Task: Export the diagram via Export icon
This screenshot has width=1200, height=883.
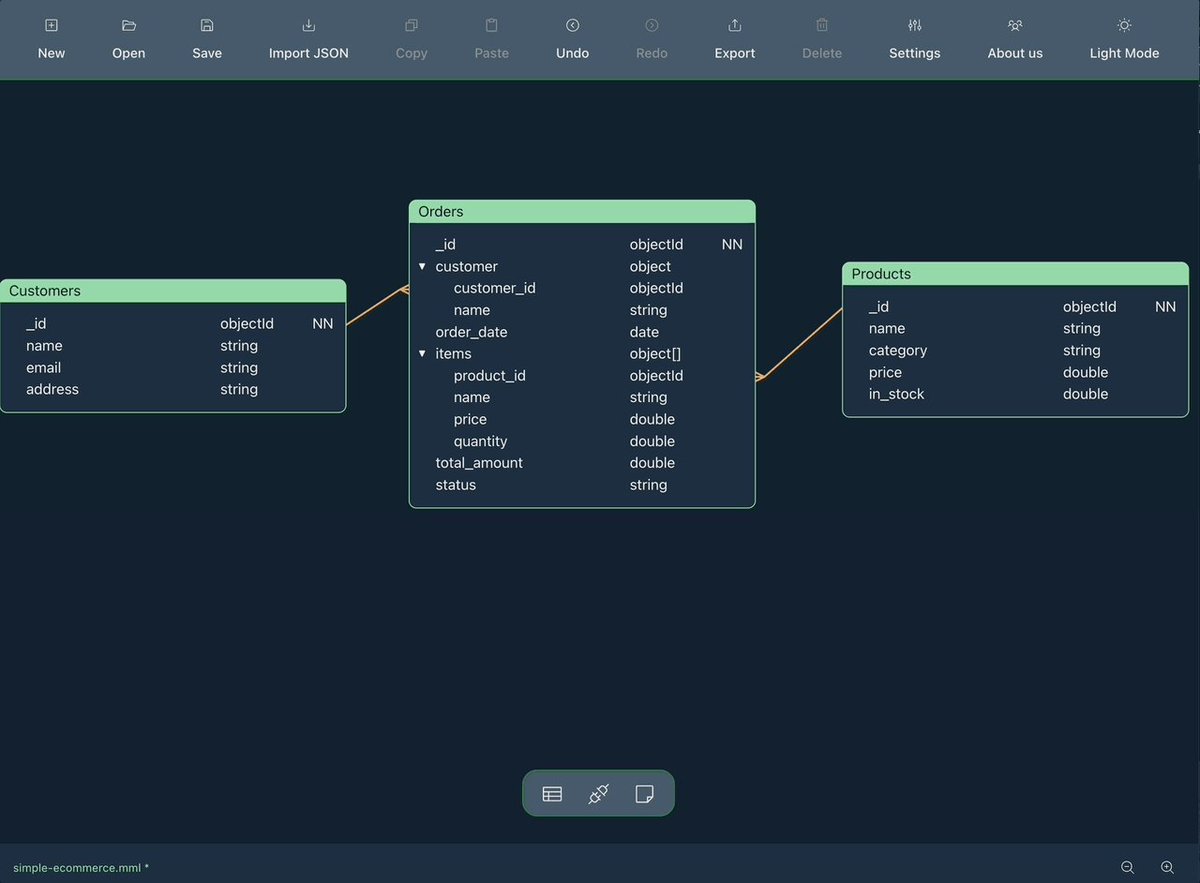Action: (x=734, y=25)
